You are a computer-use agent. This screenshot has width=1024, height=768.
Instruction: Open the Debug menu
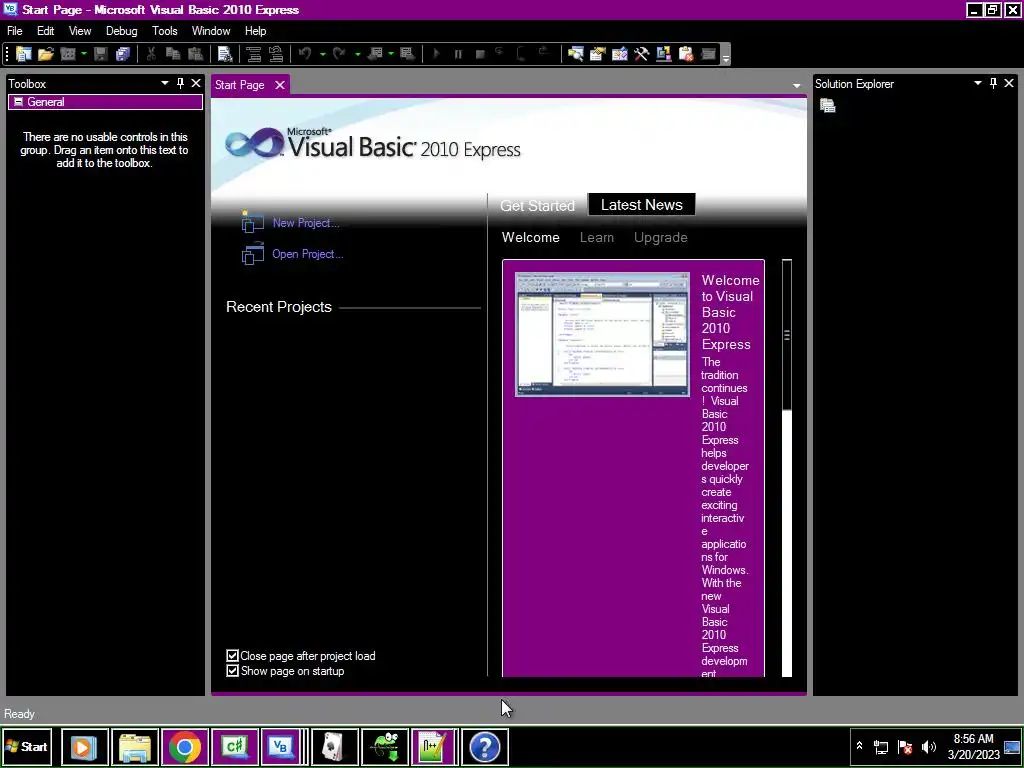(x=121, y=31)
